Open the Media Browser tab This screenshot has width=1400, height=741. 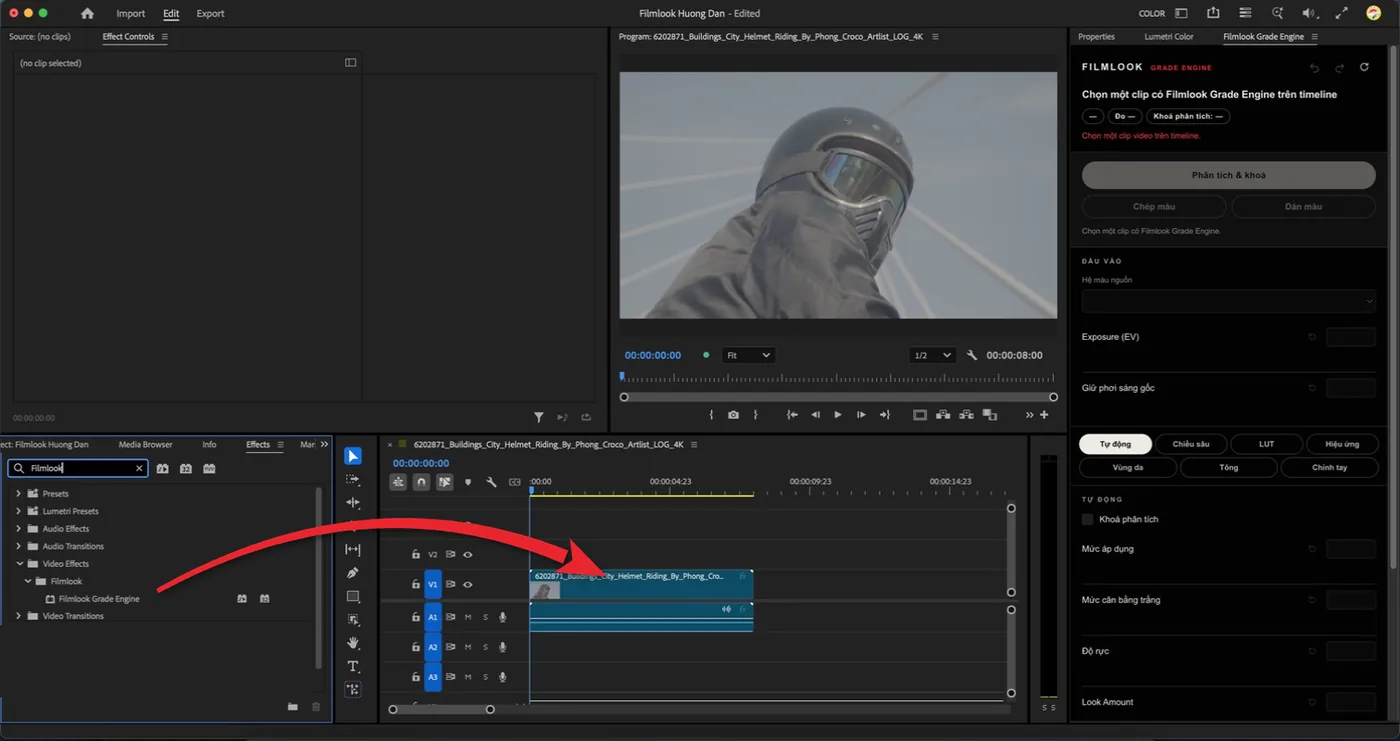[145, 444]
